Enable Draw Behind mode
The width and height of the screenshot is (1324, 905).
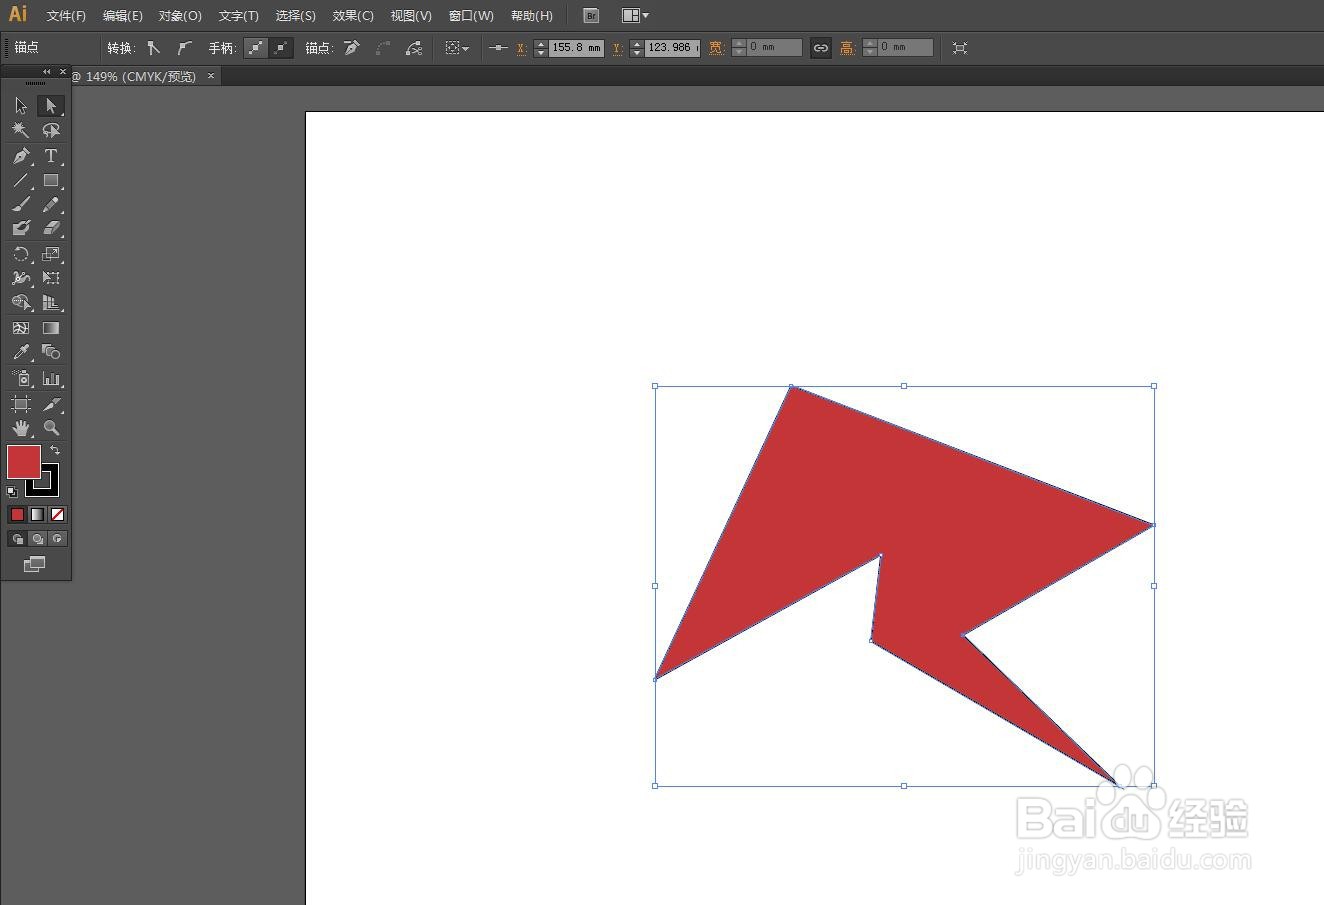coord(37,539)
